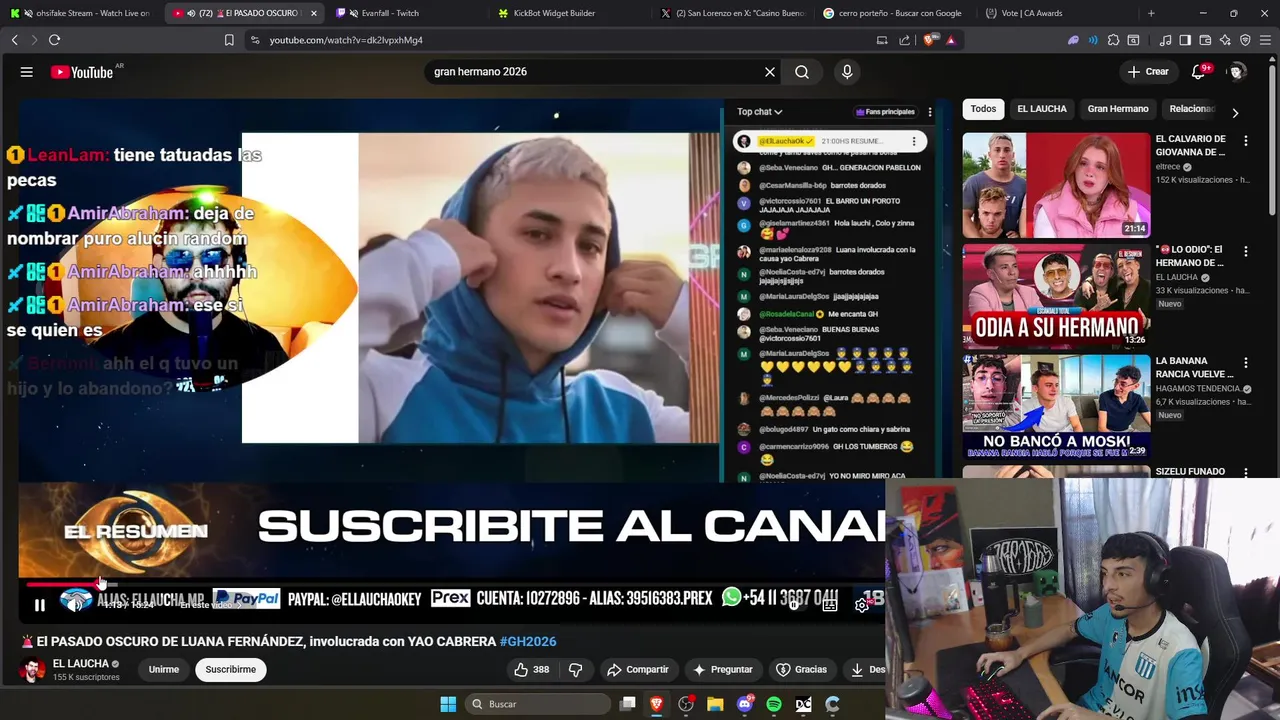Viewport: 1280px width, 720px height.
Task: Reload the page with the refresh icon
Action: coord(54,40)
